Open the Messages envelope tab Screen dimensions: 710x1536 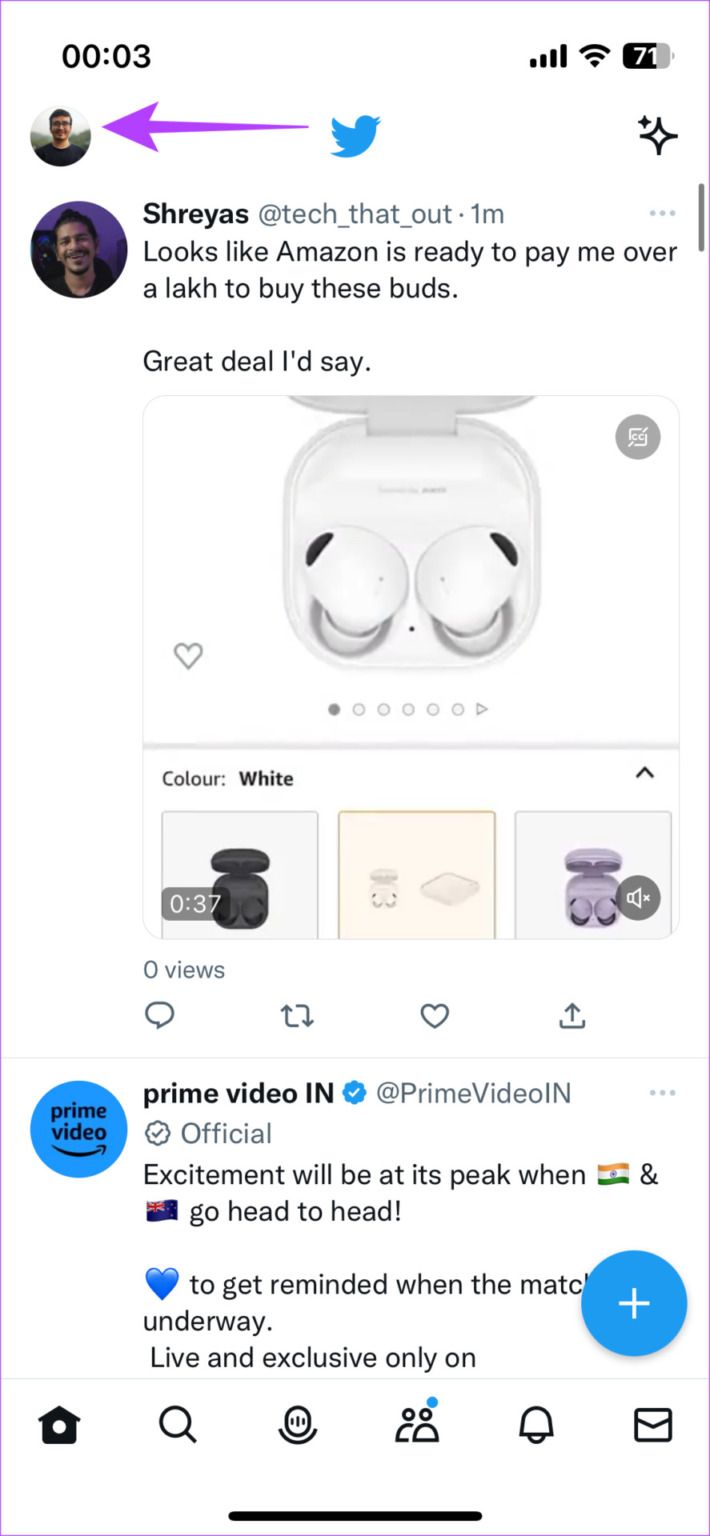[x=653, y=1425]
